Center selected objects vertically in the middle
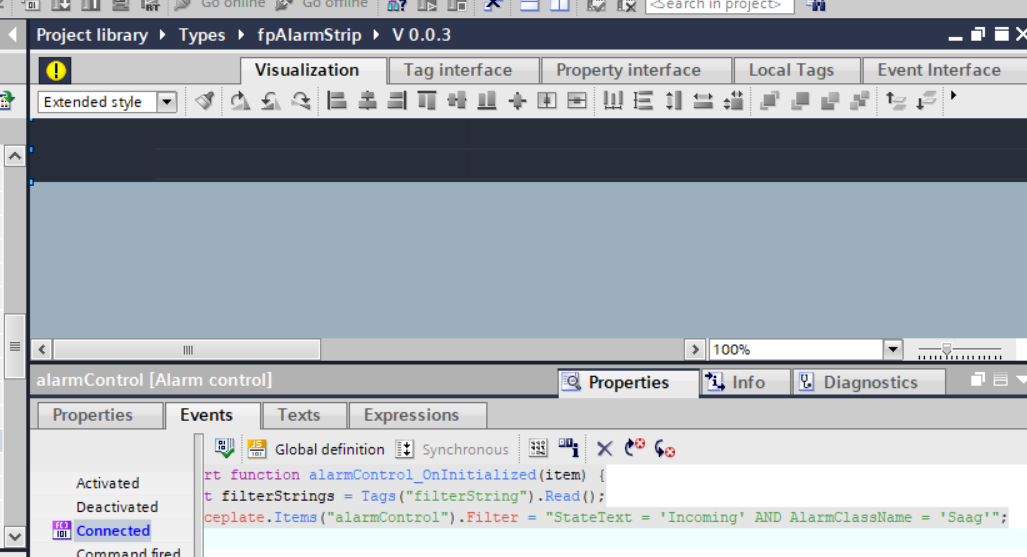 [x=457, y=101]
